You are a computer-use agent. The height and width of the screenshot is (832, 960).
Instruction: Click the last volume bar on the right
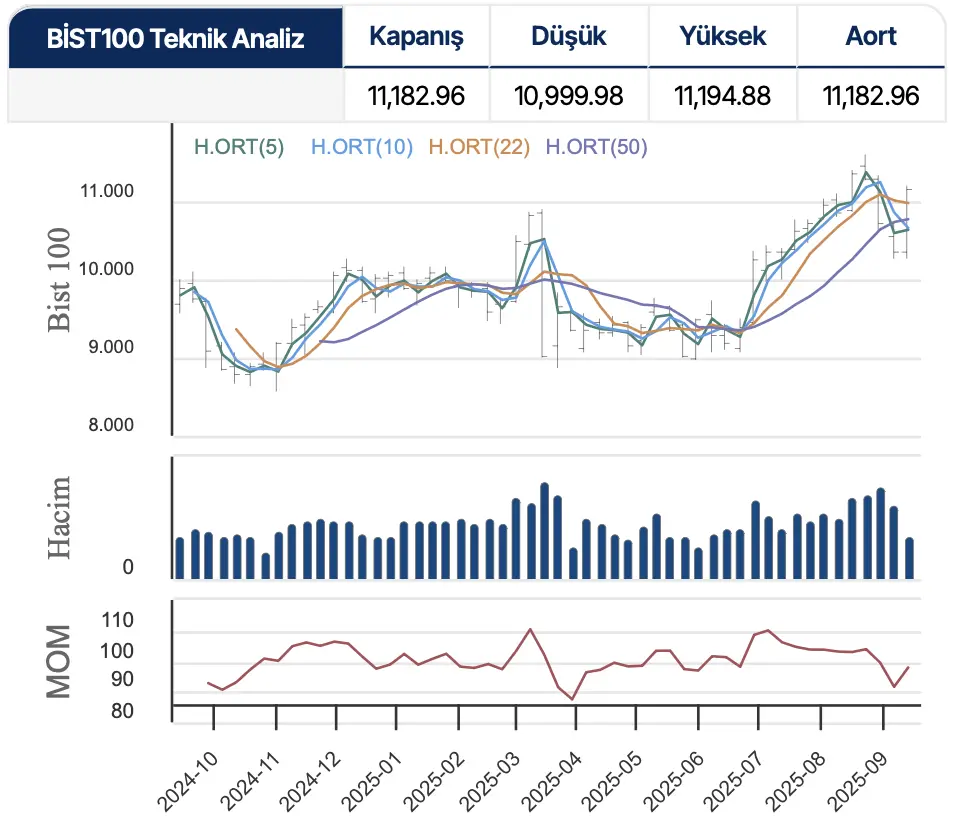909,558
